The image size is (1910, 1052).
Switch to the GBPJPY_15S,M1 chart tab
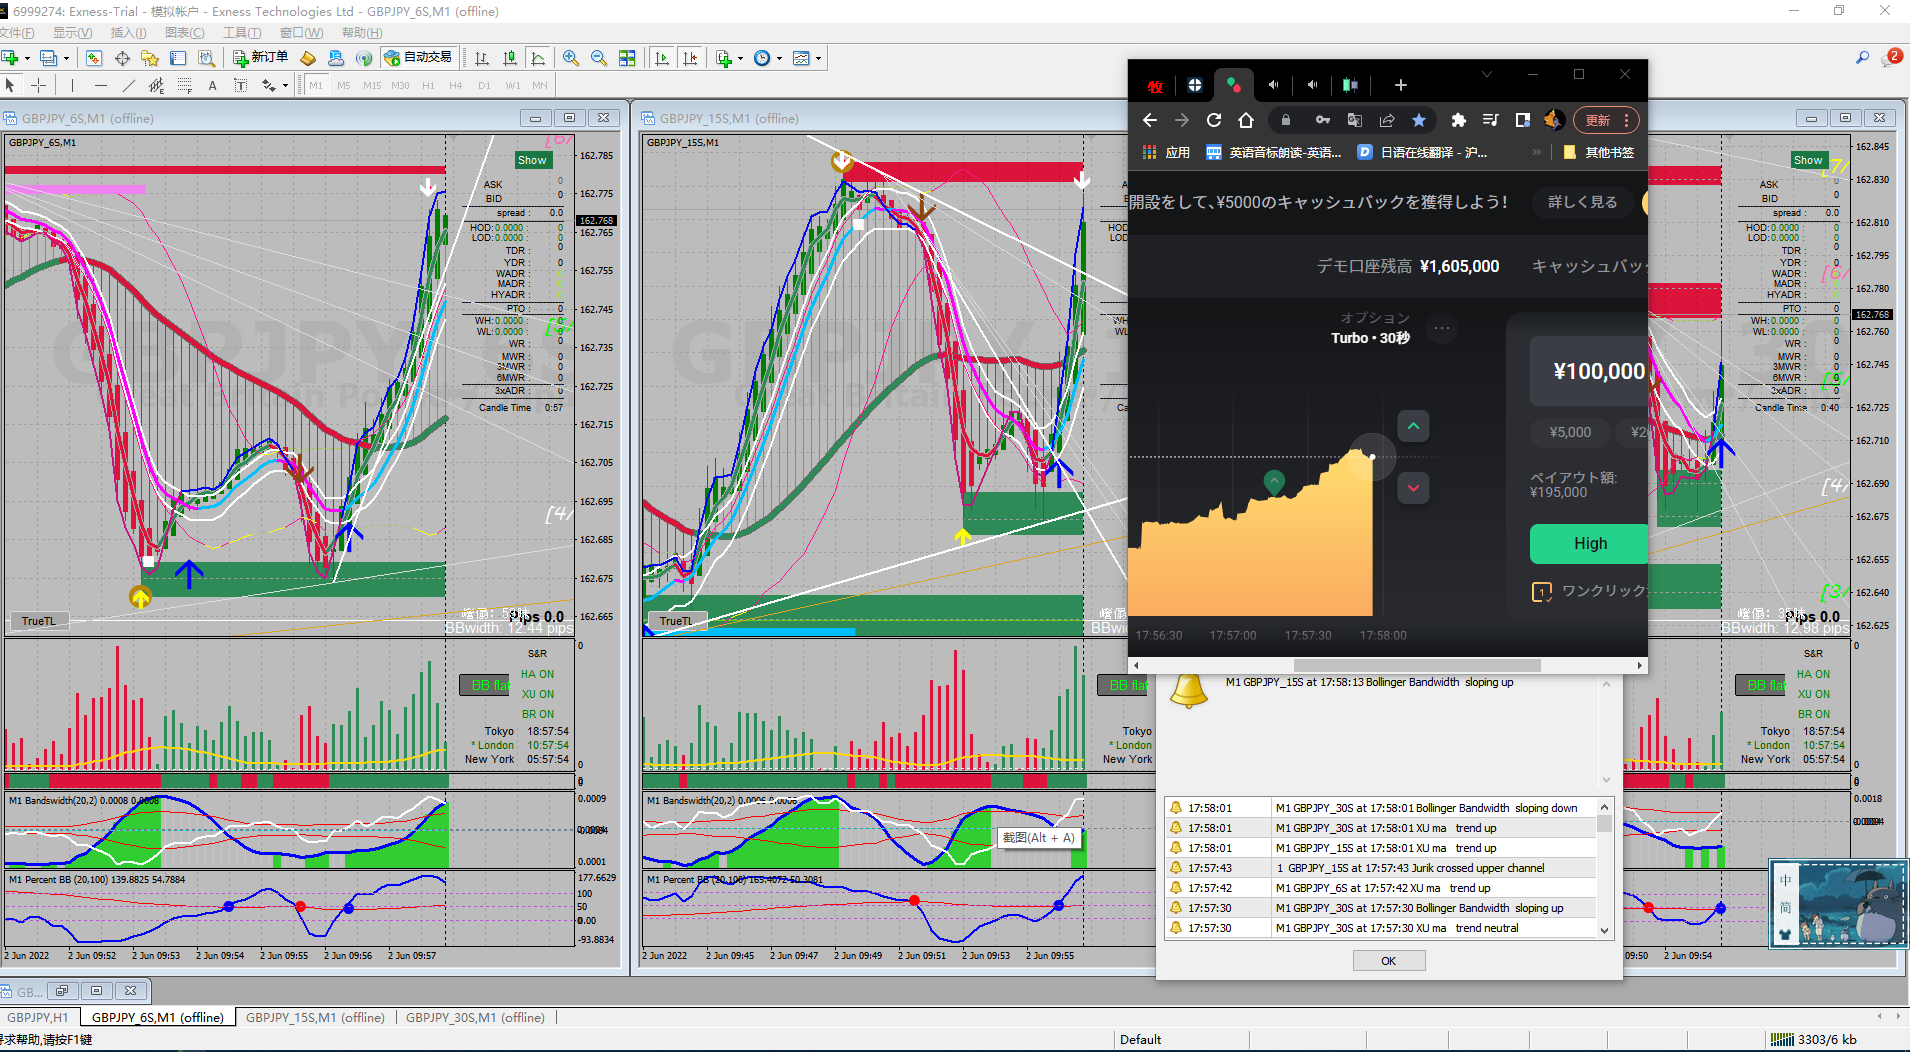click(x=315, y=1017)
